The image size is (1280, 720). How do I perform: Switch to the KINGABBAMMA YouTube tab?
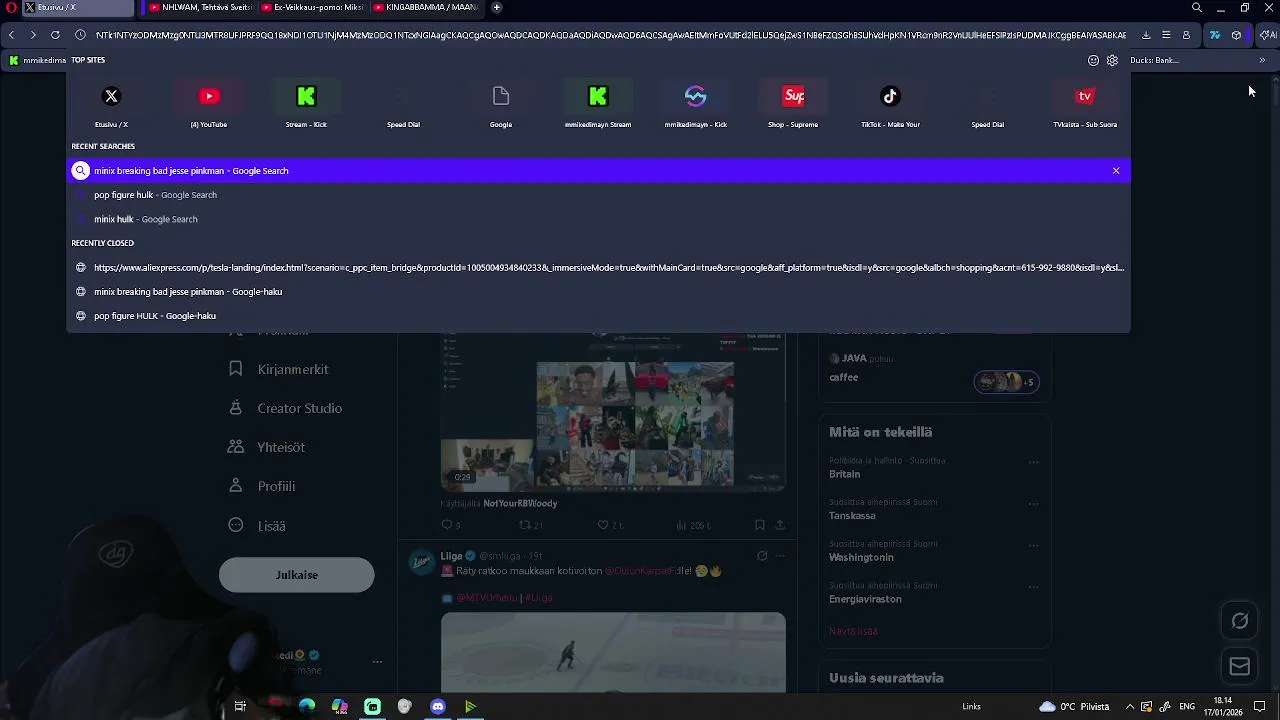(425, 7)
